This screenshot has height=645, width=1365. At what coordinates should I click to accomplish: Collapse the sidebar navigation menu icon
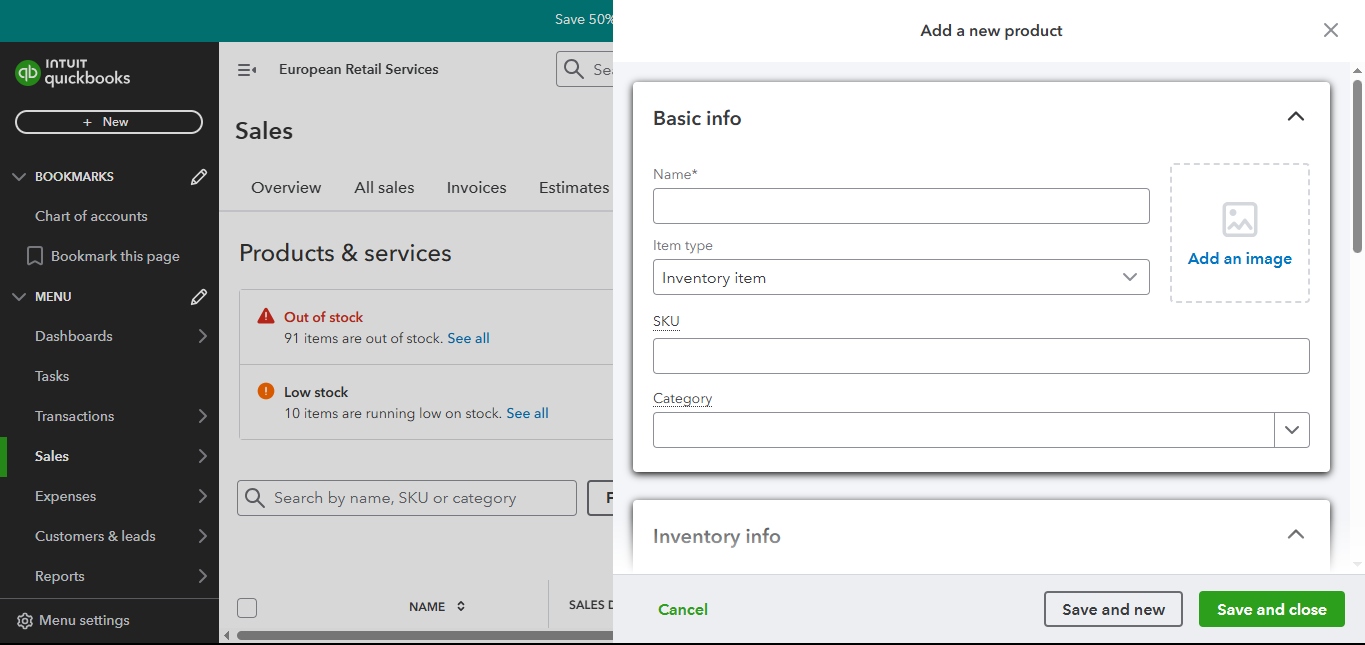(246, 70)
